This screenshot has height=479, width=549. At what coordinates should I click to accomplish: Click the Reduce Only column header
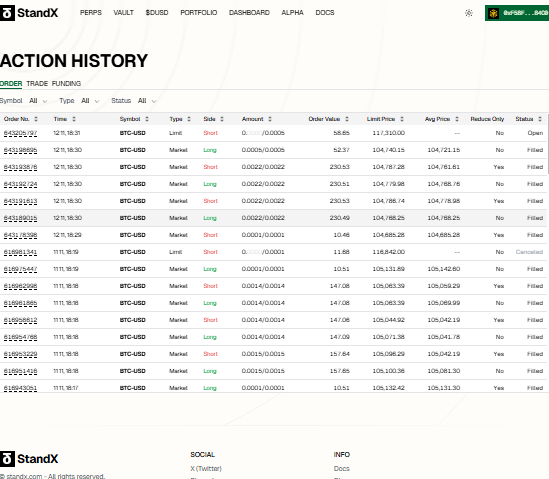coord(487,119)
